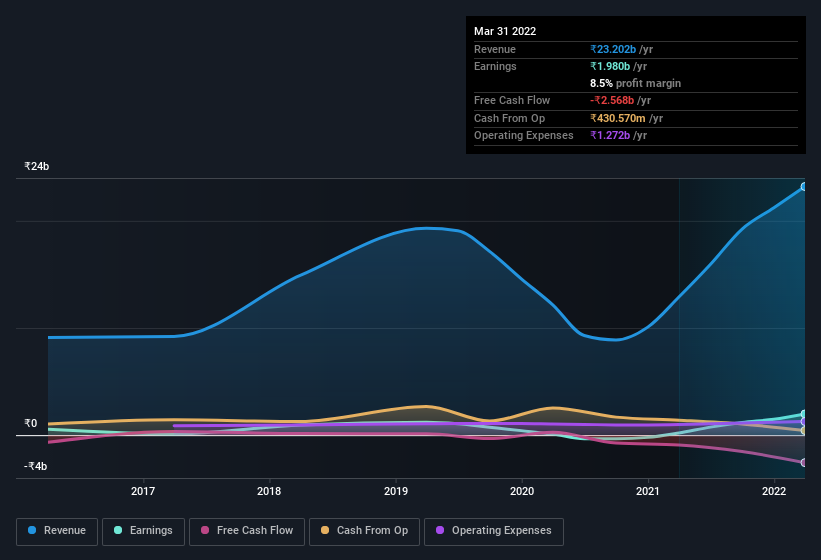The height and width of the screenshot is (560, 821).
Task: Click the Cash From Op endpoint marker
Action: tap(804, 431)
